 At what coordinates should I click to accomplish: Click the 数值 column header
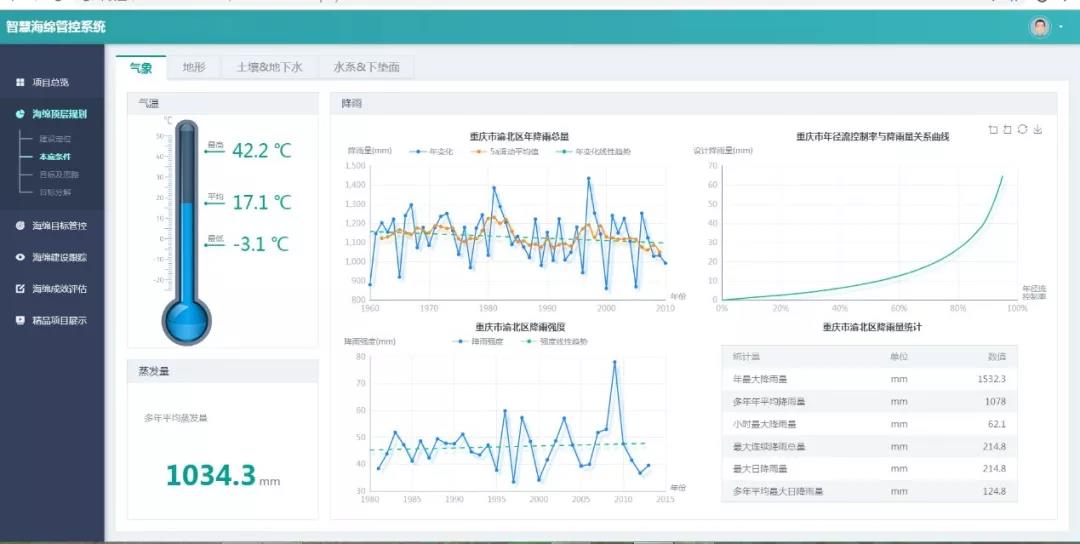coord(997,357)
